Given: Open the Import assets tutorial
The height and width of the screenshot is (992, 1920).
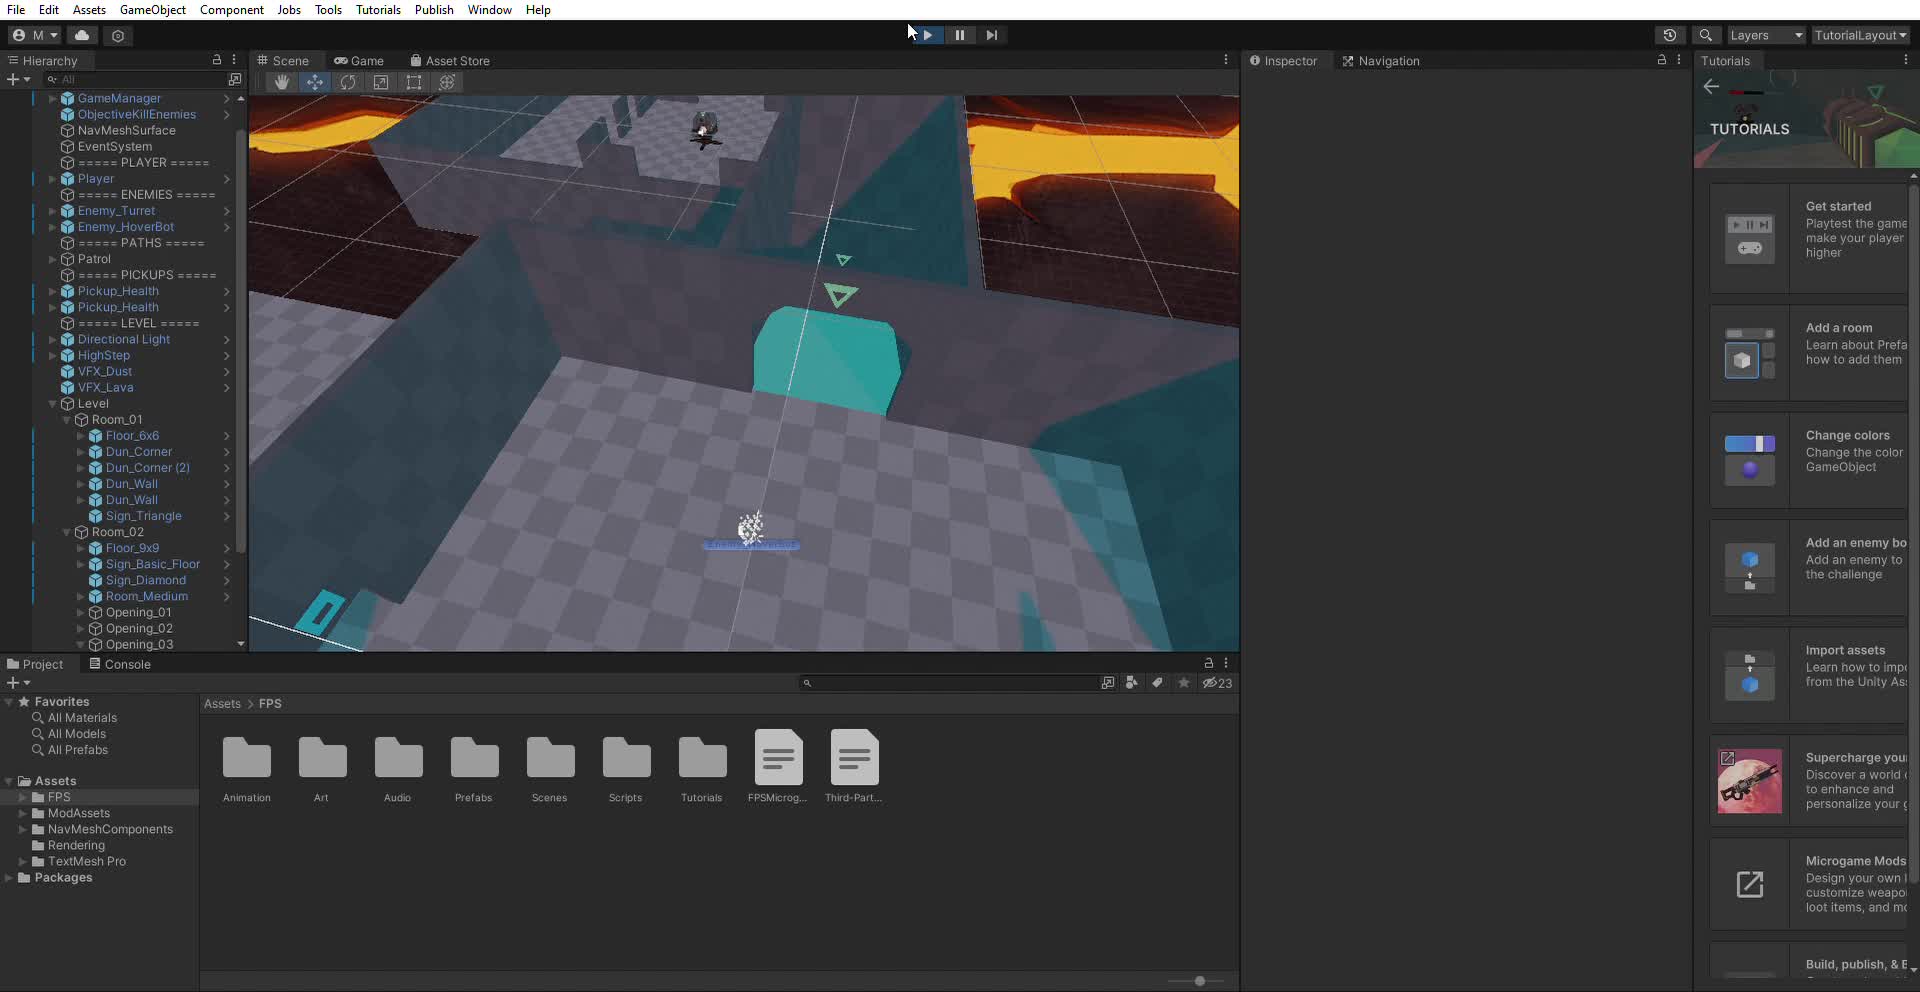Looking at the screenshot, I should 1808,674.
